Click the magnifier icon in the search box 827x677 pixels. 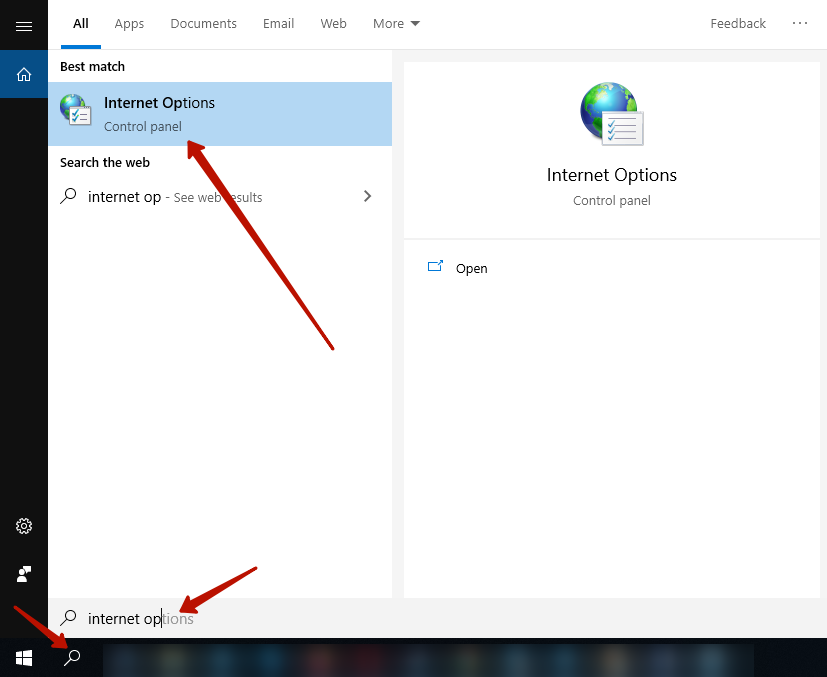[68, 617]
